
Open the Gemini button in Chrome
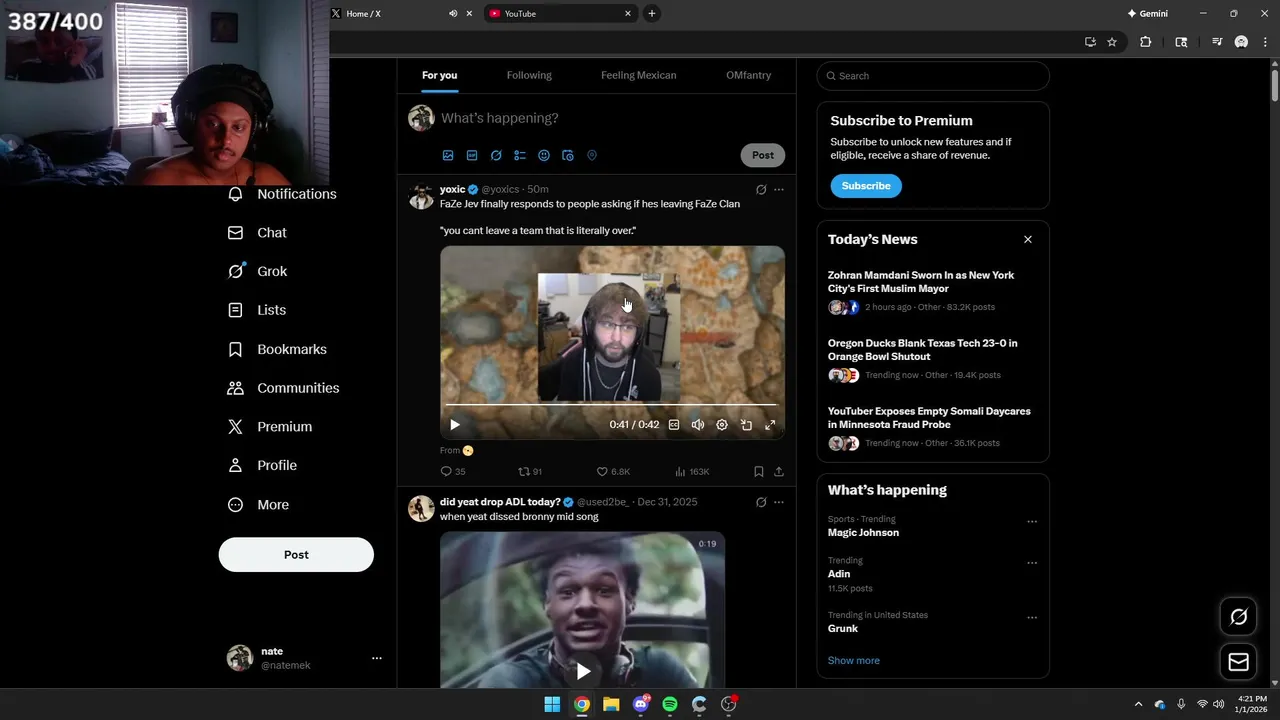pyautogui.click(x=1148, y=13)
